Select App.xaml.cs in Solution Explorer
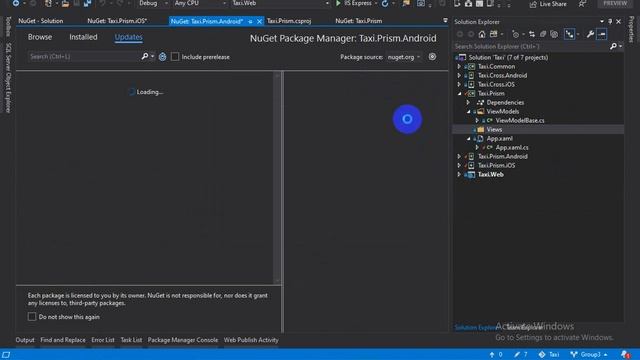 (512, 147)
